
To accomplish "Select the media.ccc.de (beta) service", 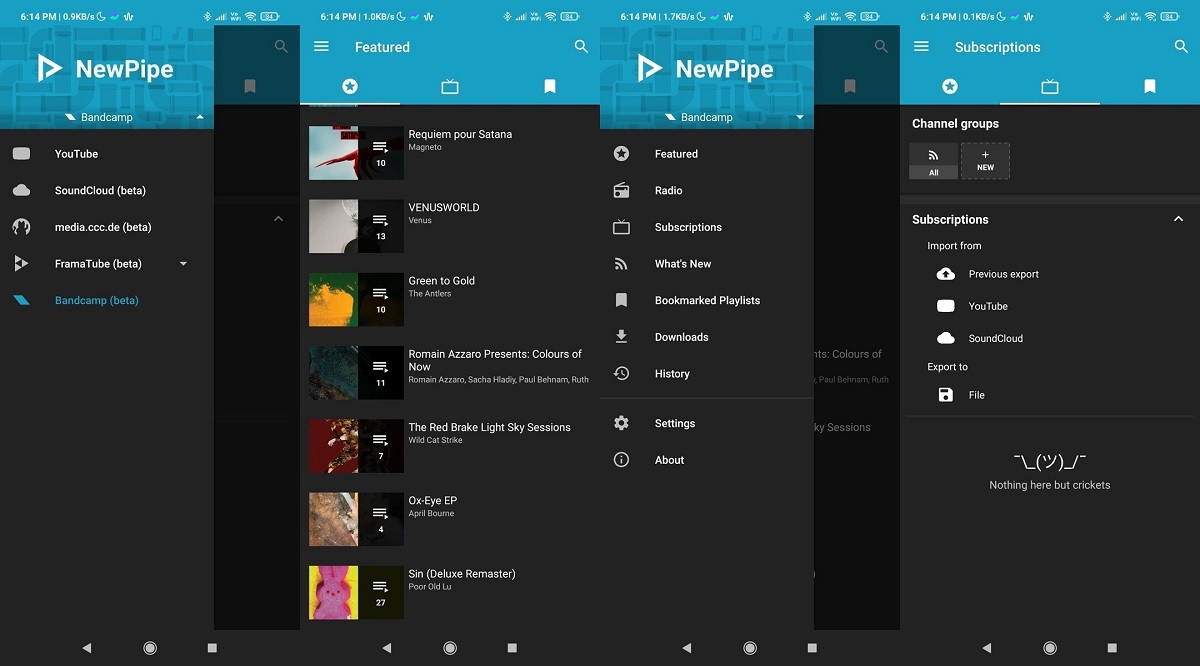I will coord(103,227).
